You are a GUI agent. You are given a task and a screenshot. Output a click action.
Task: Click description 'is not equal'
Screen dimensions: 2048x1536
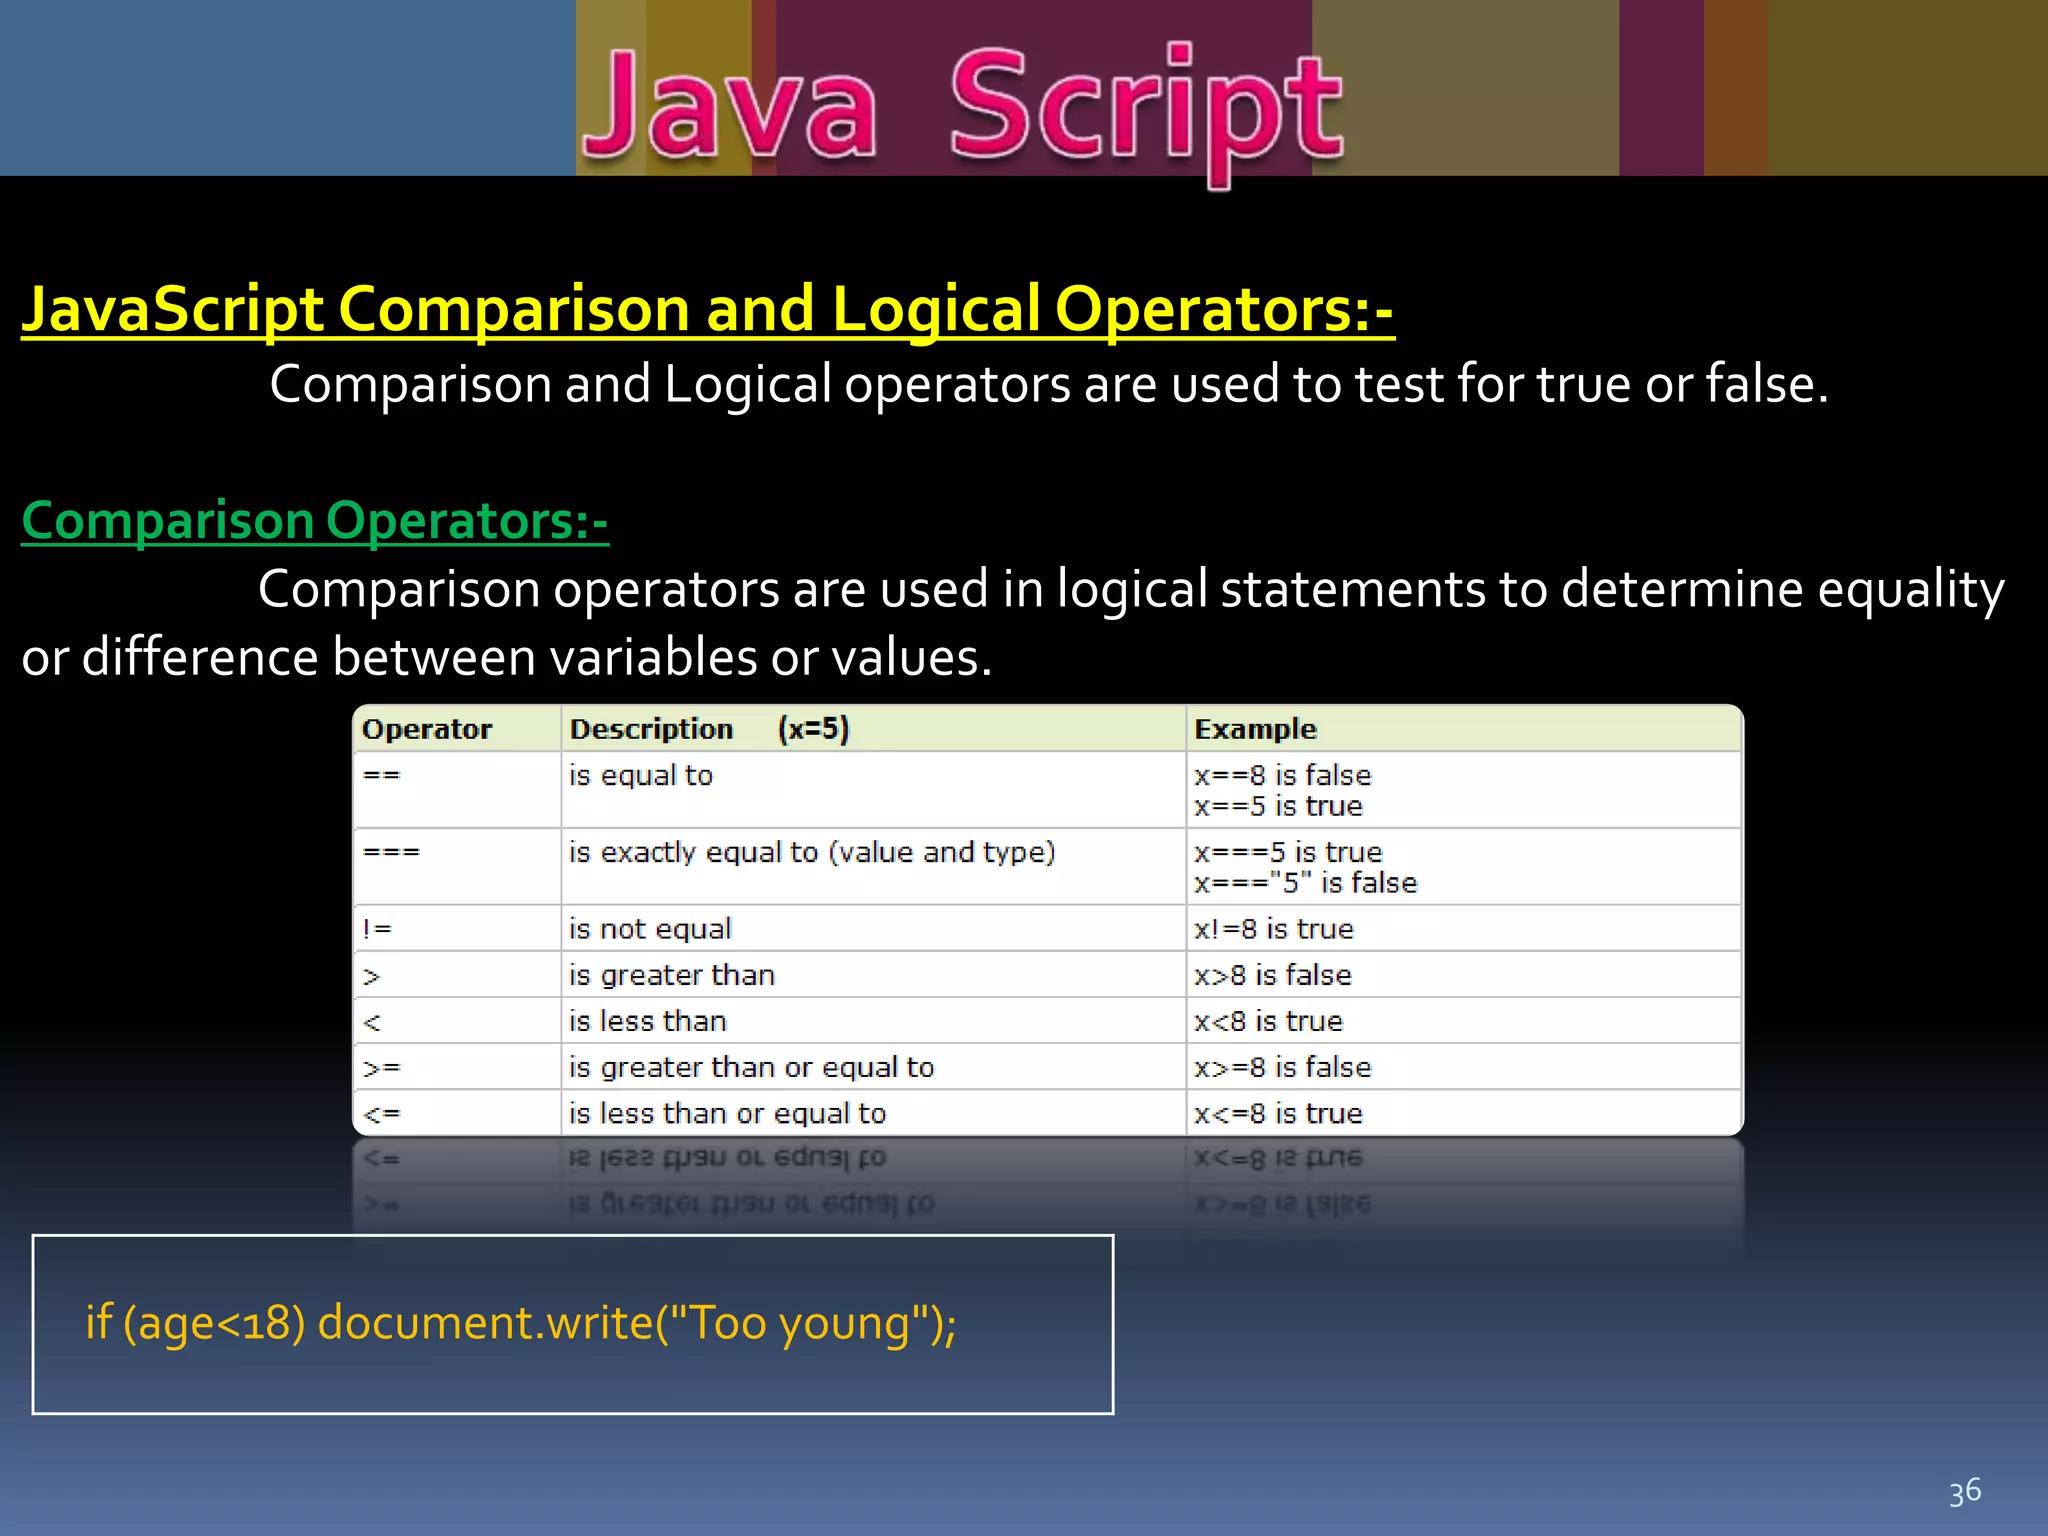click(x=650, y=929)
